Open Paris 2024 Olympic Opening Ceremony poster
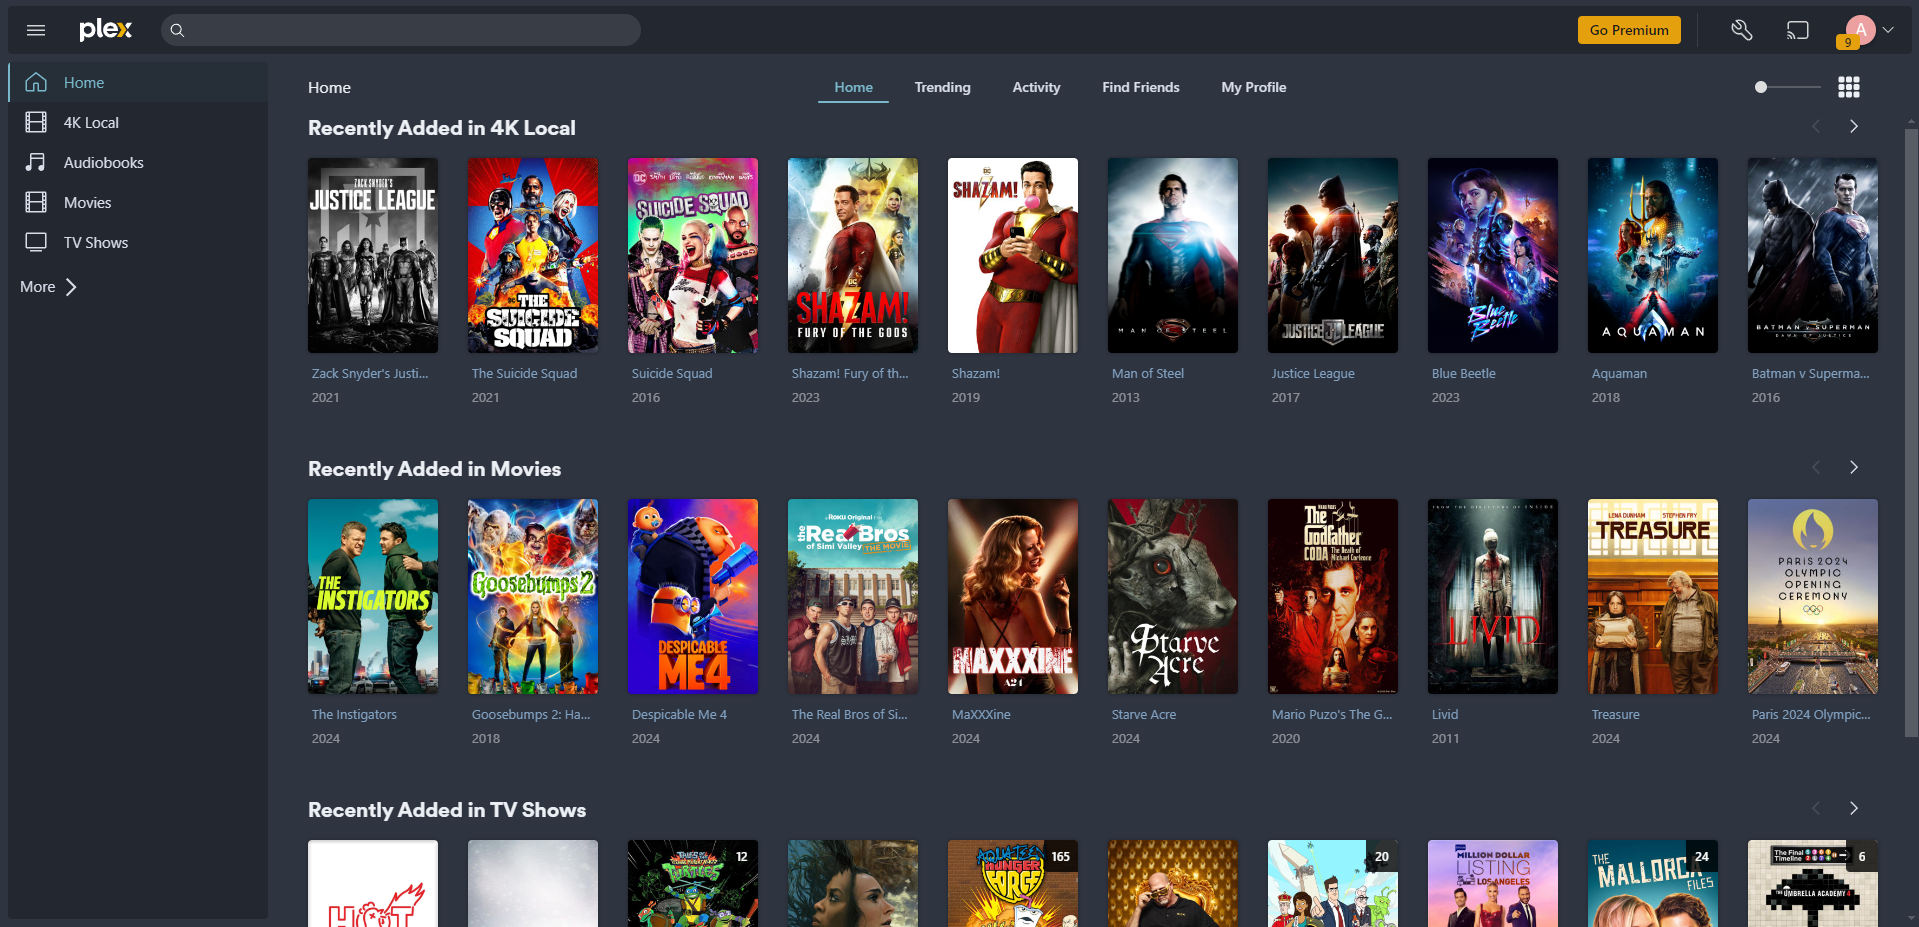This screenshot has width=1919, height=927. point(1813,596)
